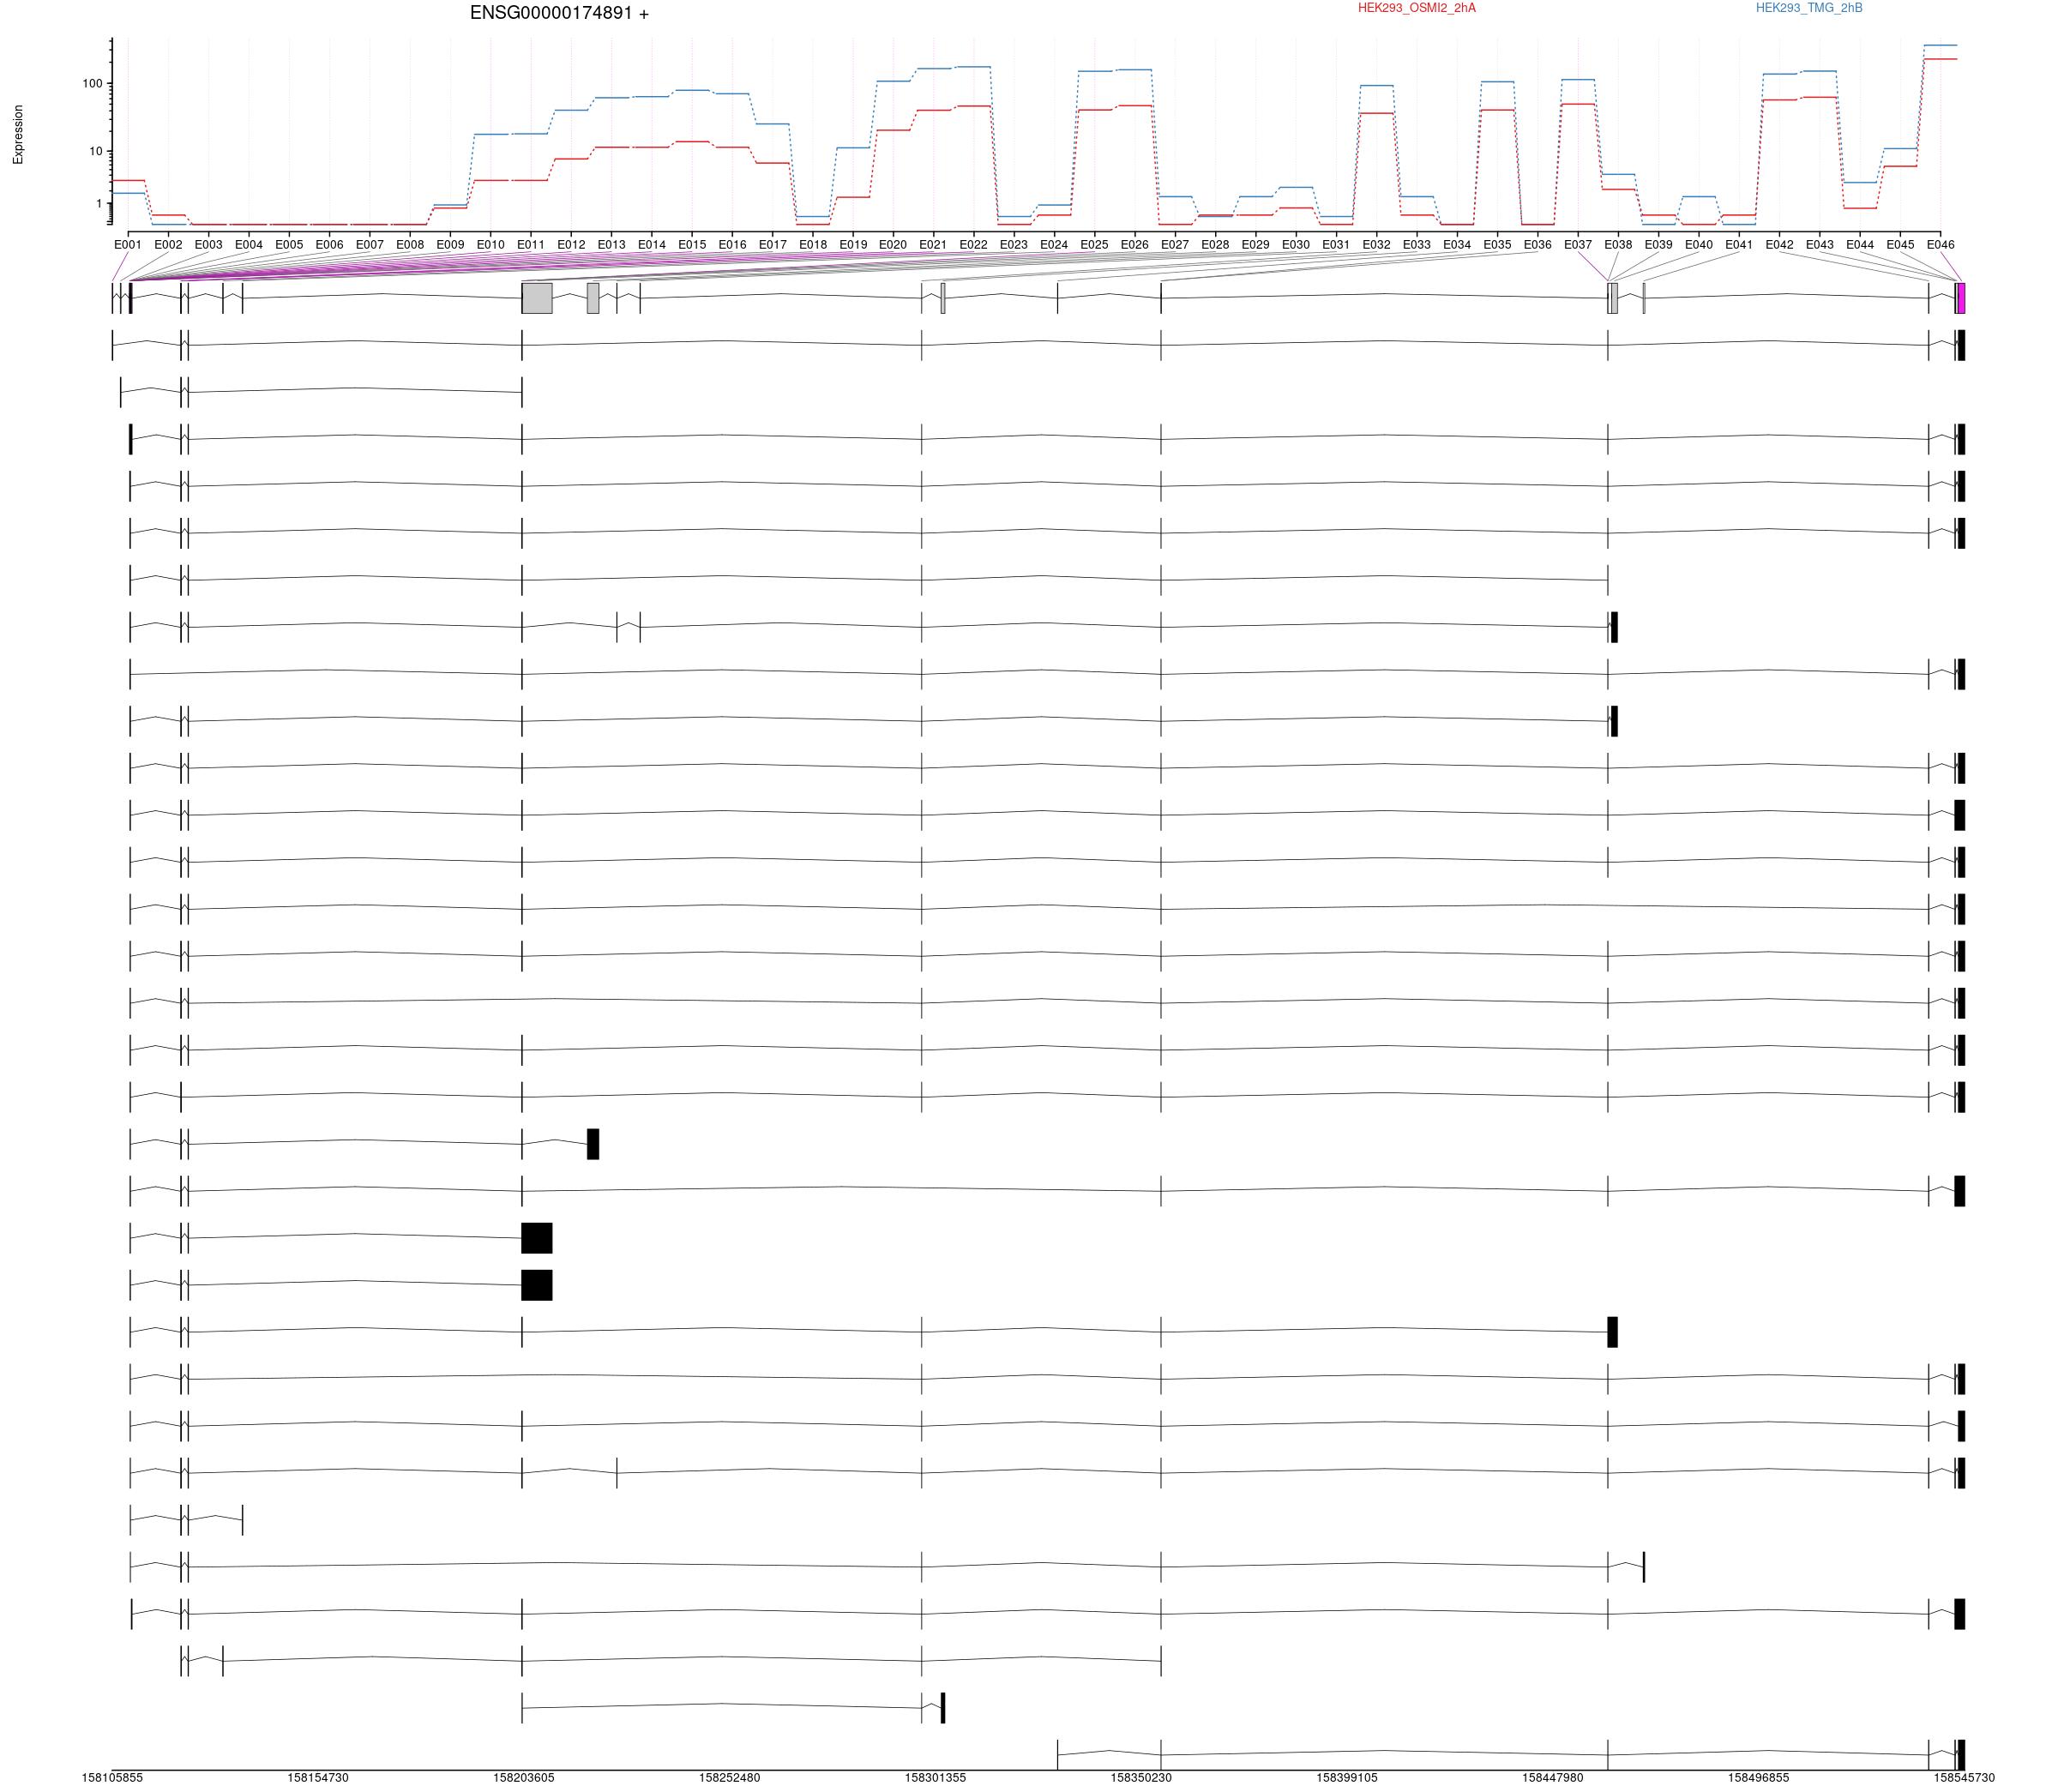This screenshot has height=1792, width=2058.
Task: Click genomic coordinate 158154730
Action: coord(318,1778)
